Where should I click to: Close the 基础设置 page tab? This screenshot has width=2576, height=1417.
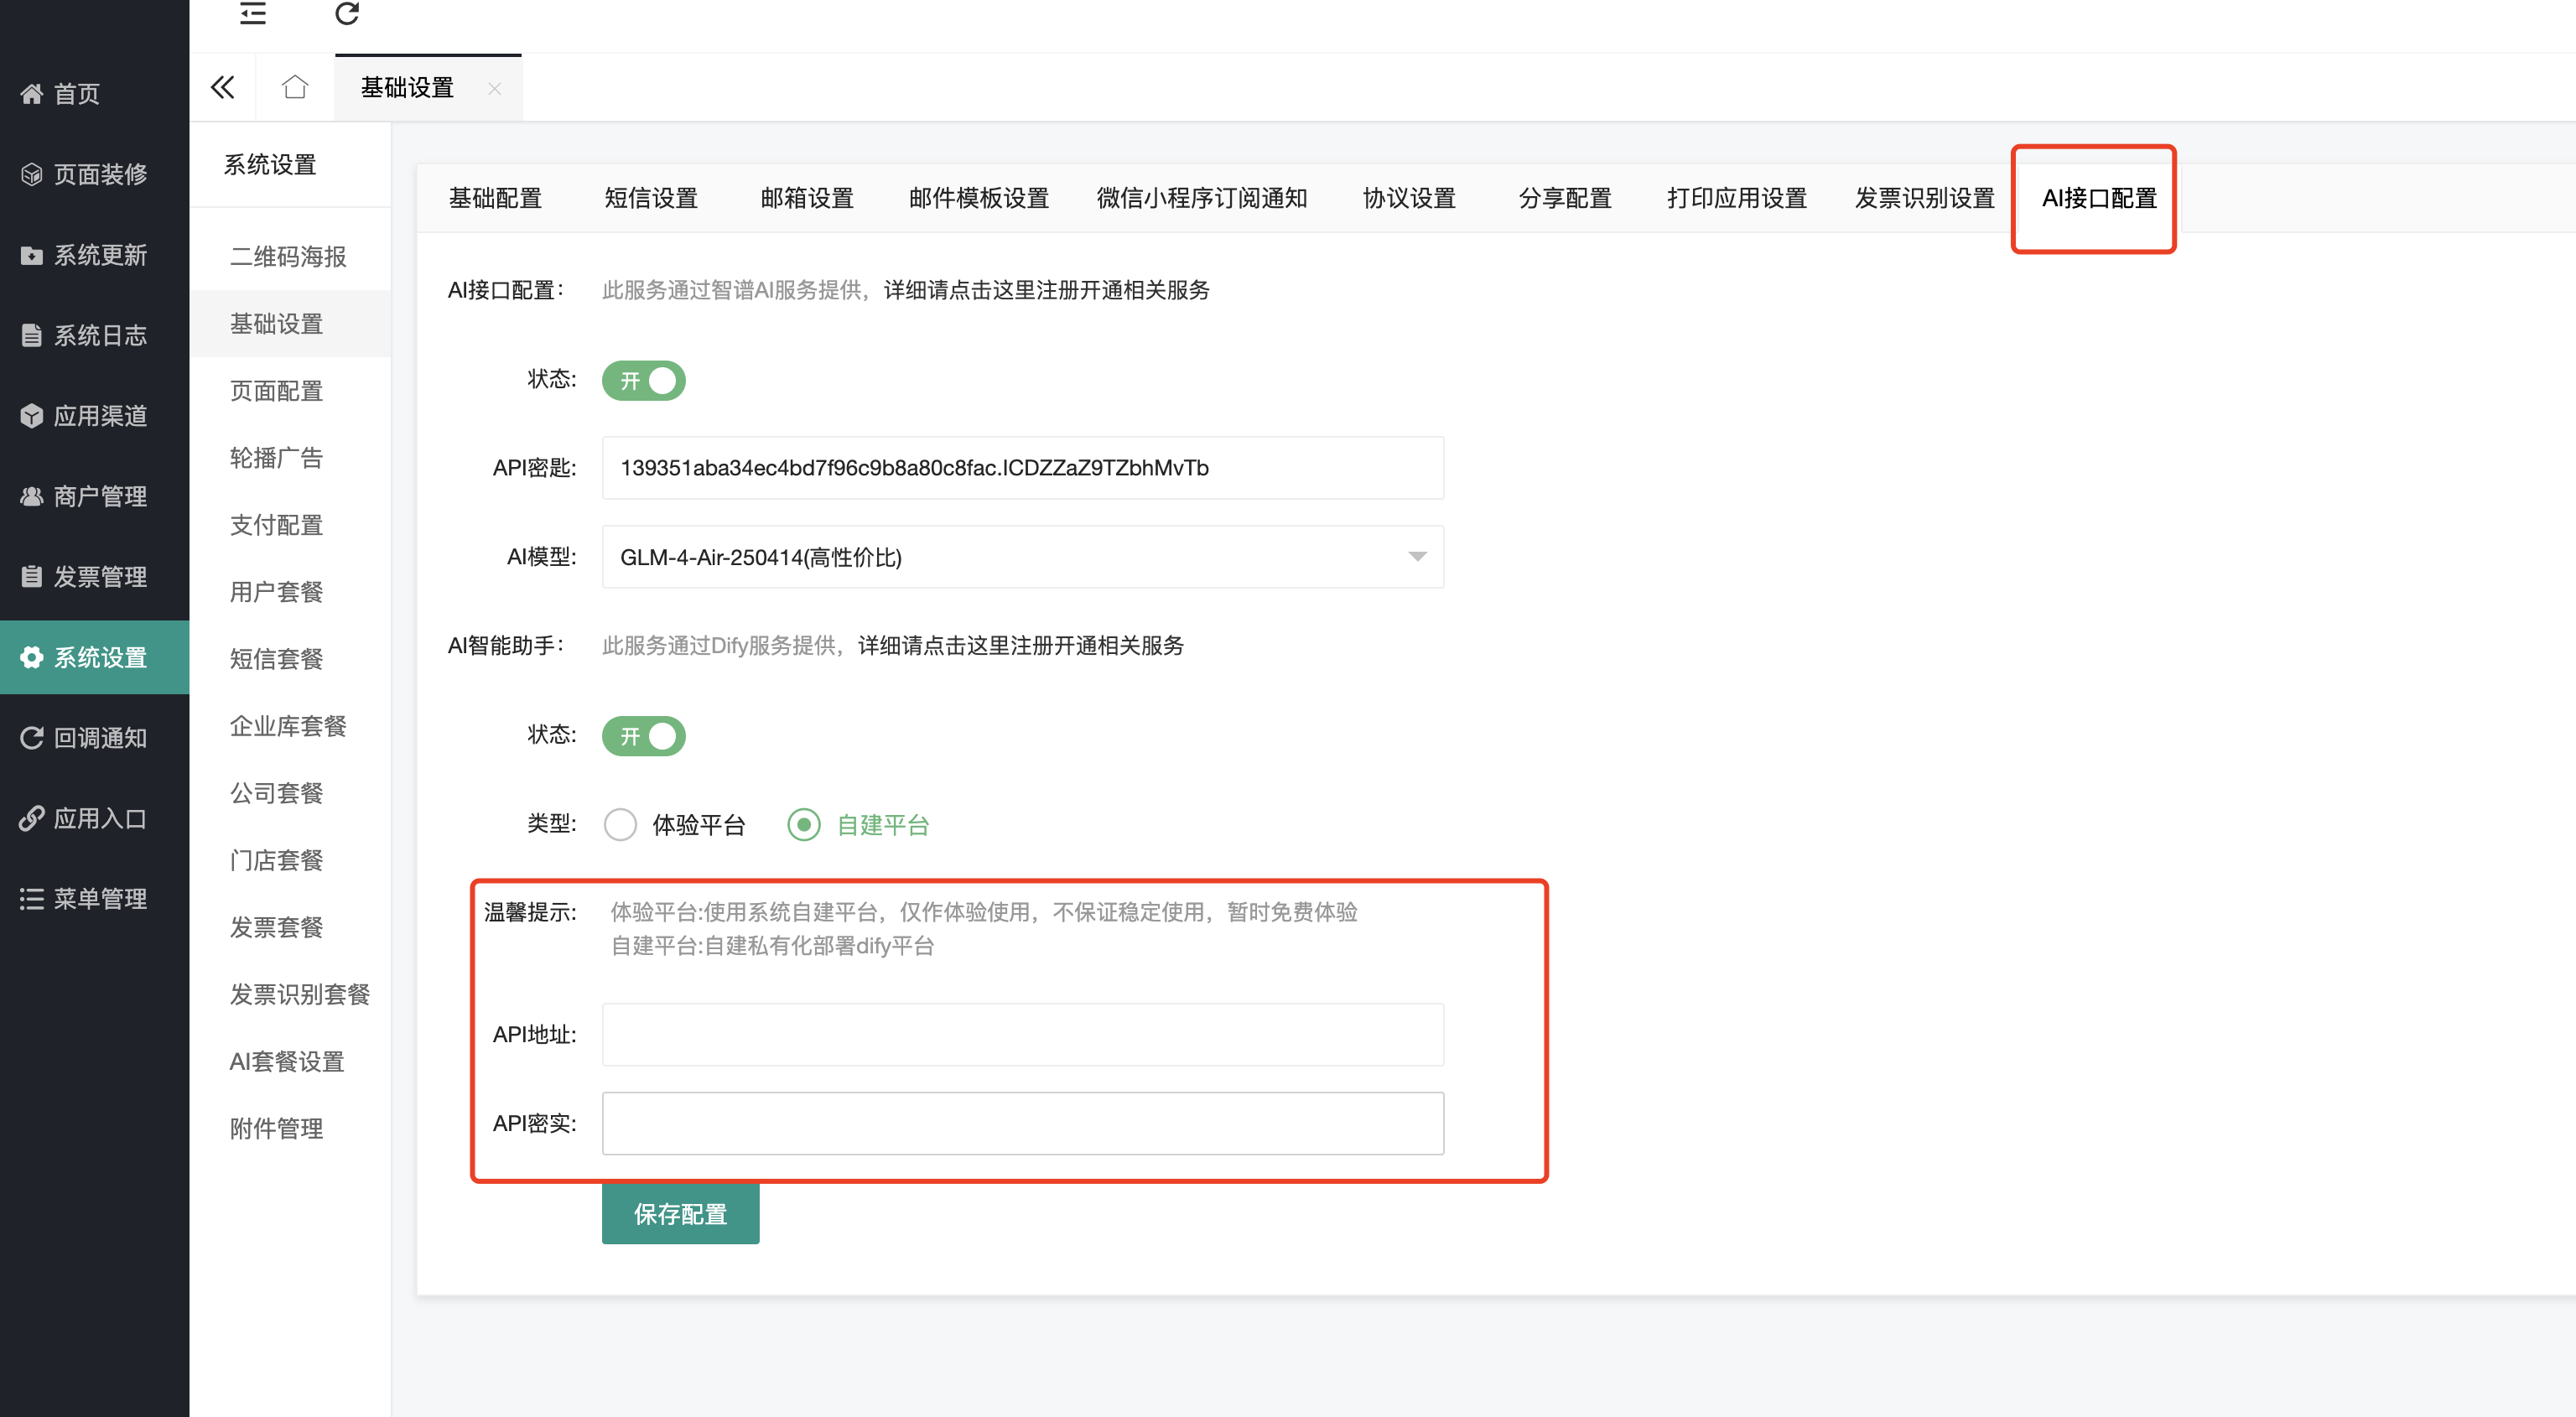pos(494,89)
